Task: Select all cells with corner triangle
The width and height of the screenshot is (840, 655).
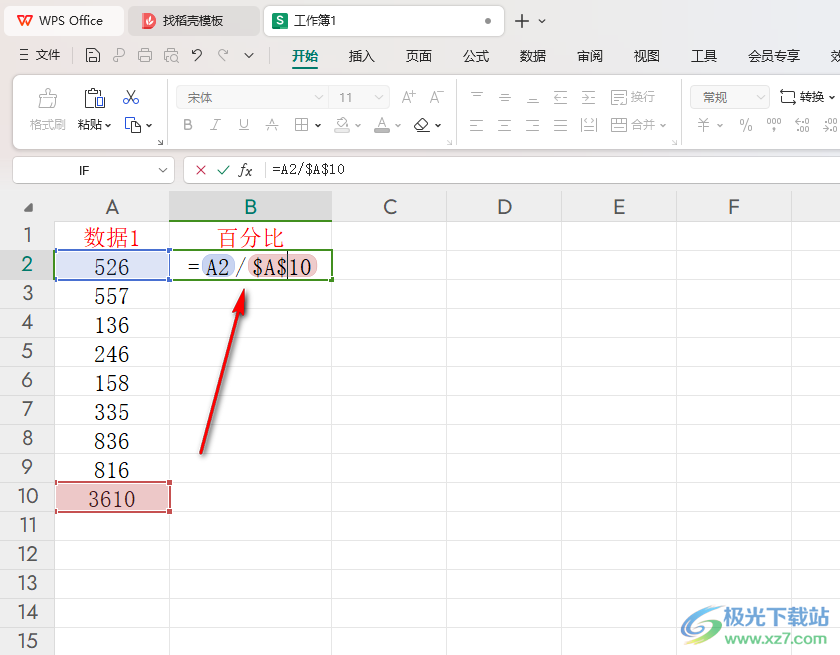Action: [x=28, y=207]
